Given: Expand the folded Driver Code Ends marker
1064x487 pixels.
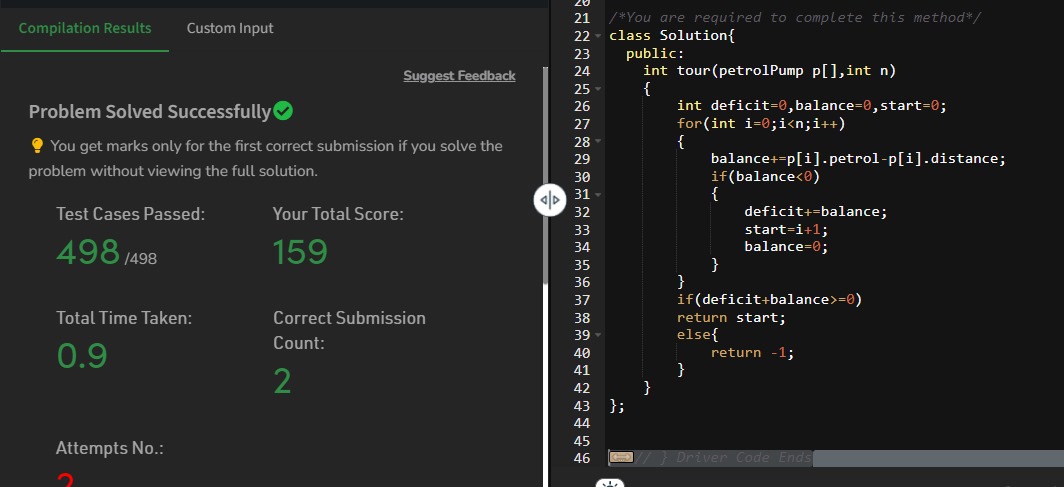Looking at the screenshot, I should pos(621,458).
